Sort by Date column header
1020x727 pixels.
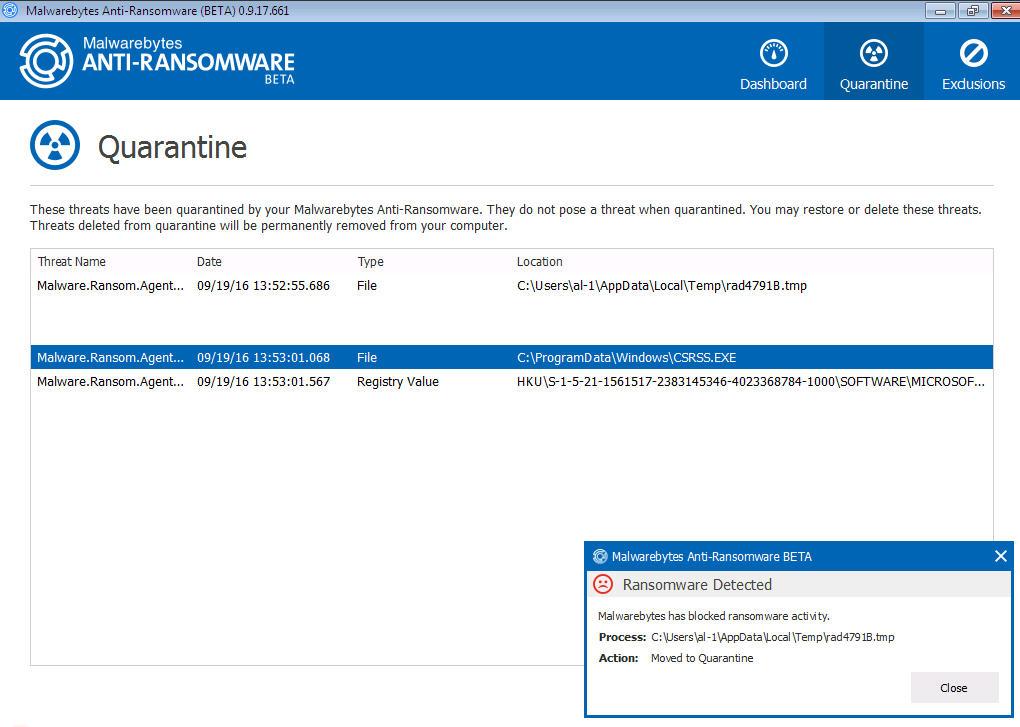click(209, 261)
